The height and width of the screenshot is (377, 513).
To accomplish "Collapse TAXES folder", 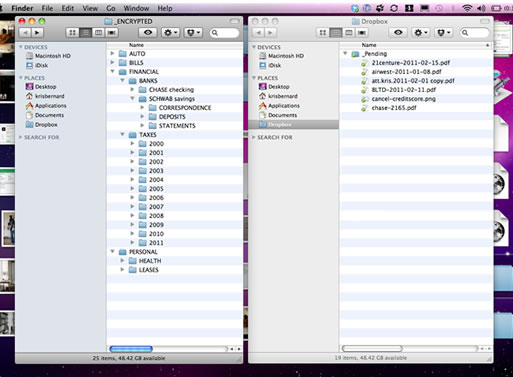I will [122, 134].
